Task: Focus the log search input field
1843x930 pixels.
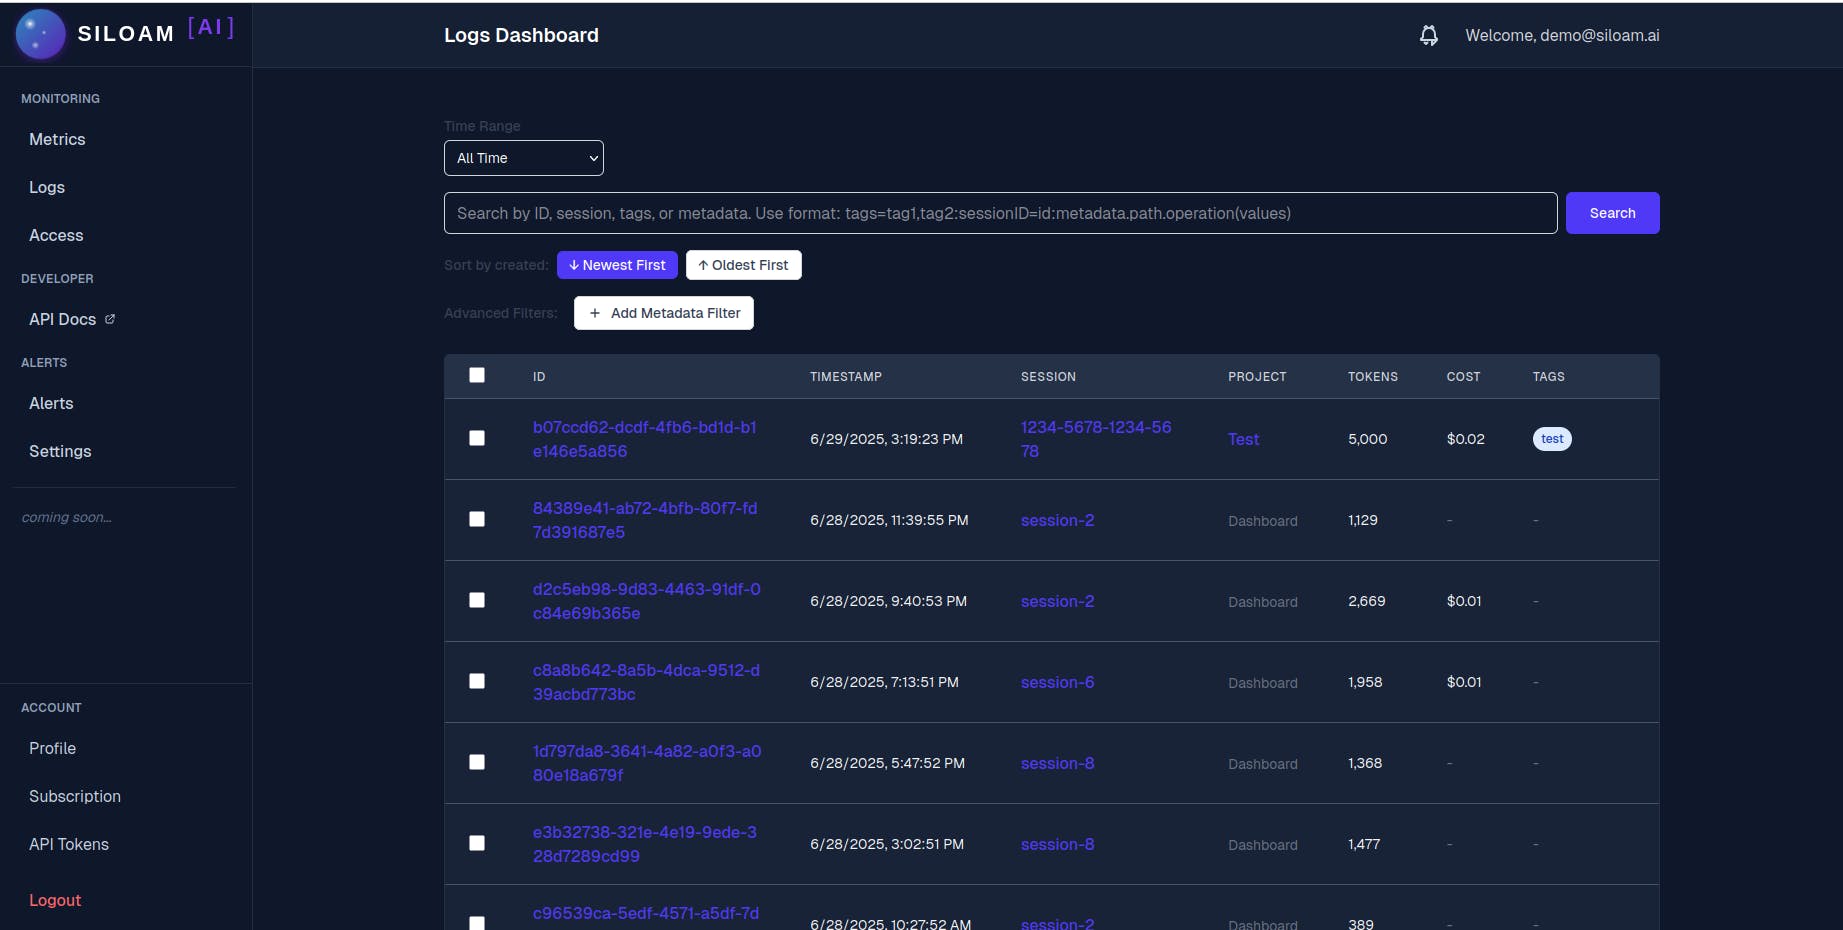Action: [x=1000, y=213]
